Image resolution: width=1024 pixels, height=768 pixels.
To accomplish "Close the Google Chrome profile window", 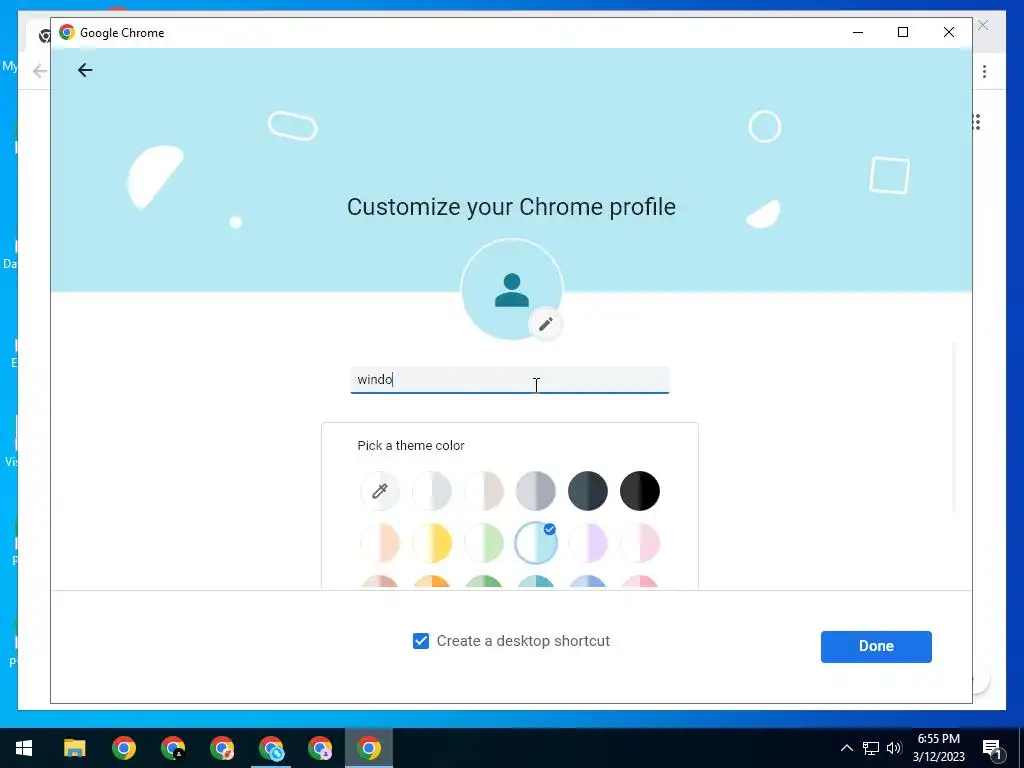I will tap(949, 32).
